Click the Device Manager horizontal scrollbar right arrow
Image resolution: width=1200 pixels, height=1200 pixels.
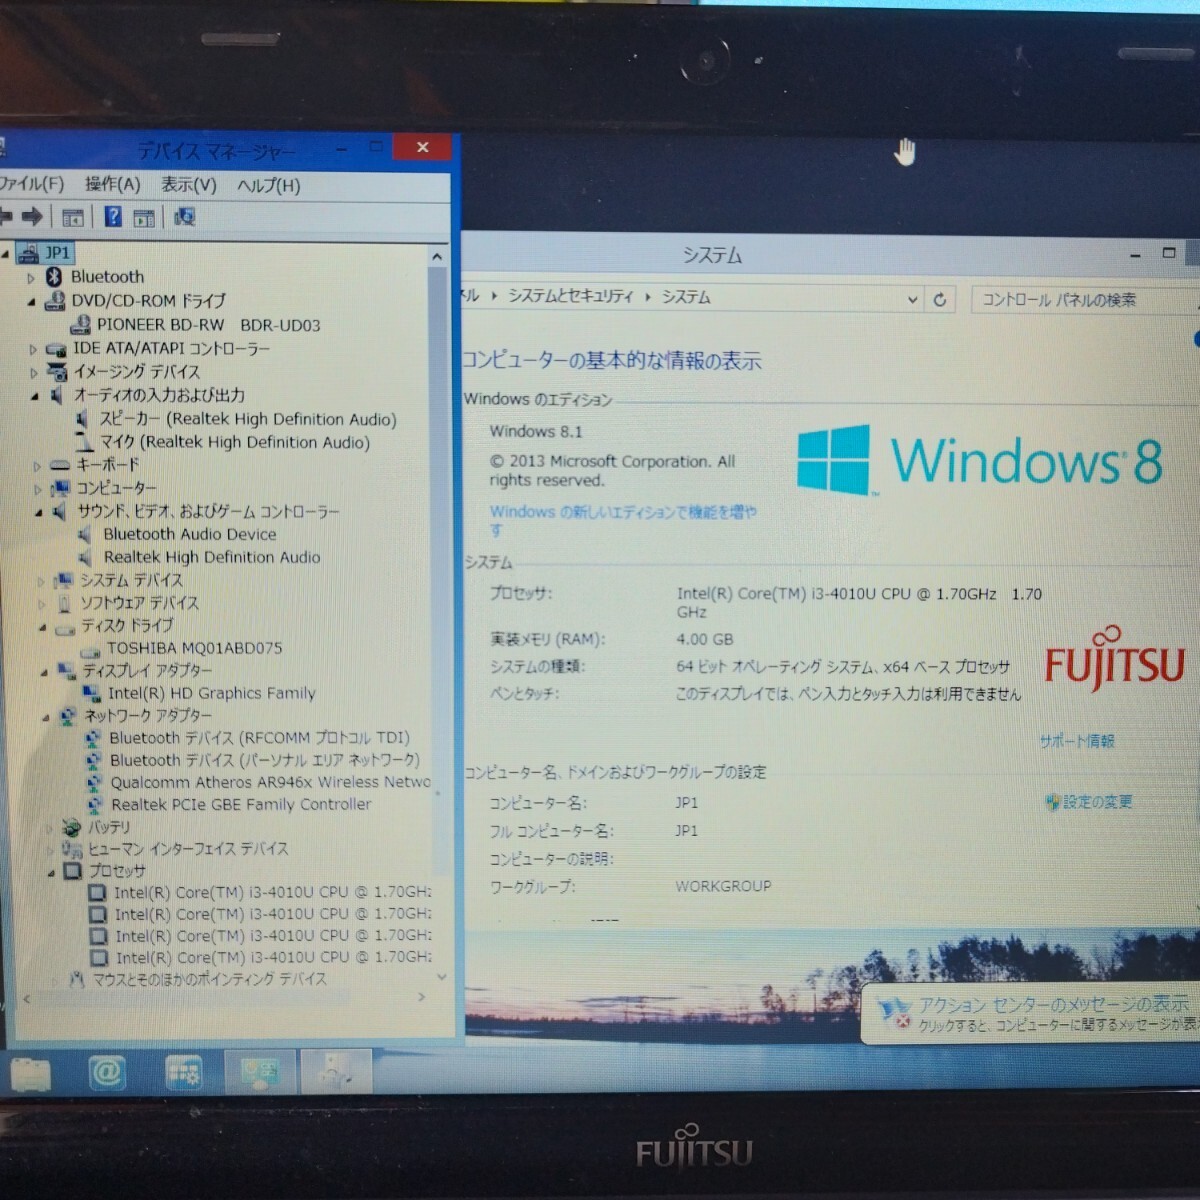[x=421, y=997]
